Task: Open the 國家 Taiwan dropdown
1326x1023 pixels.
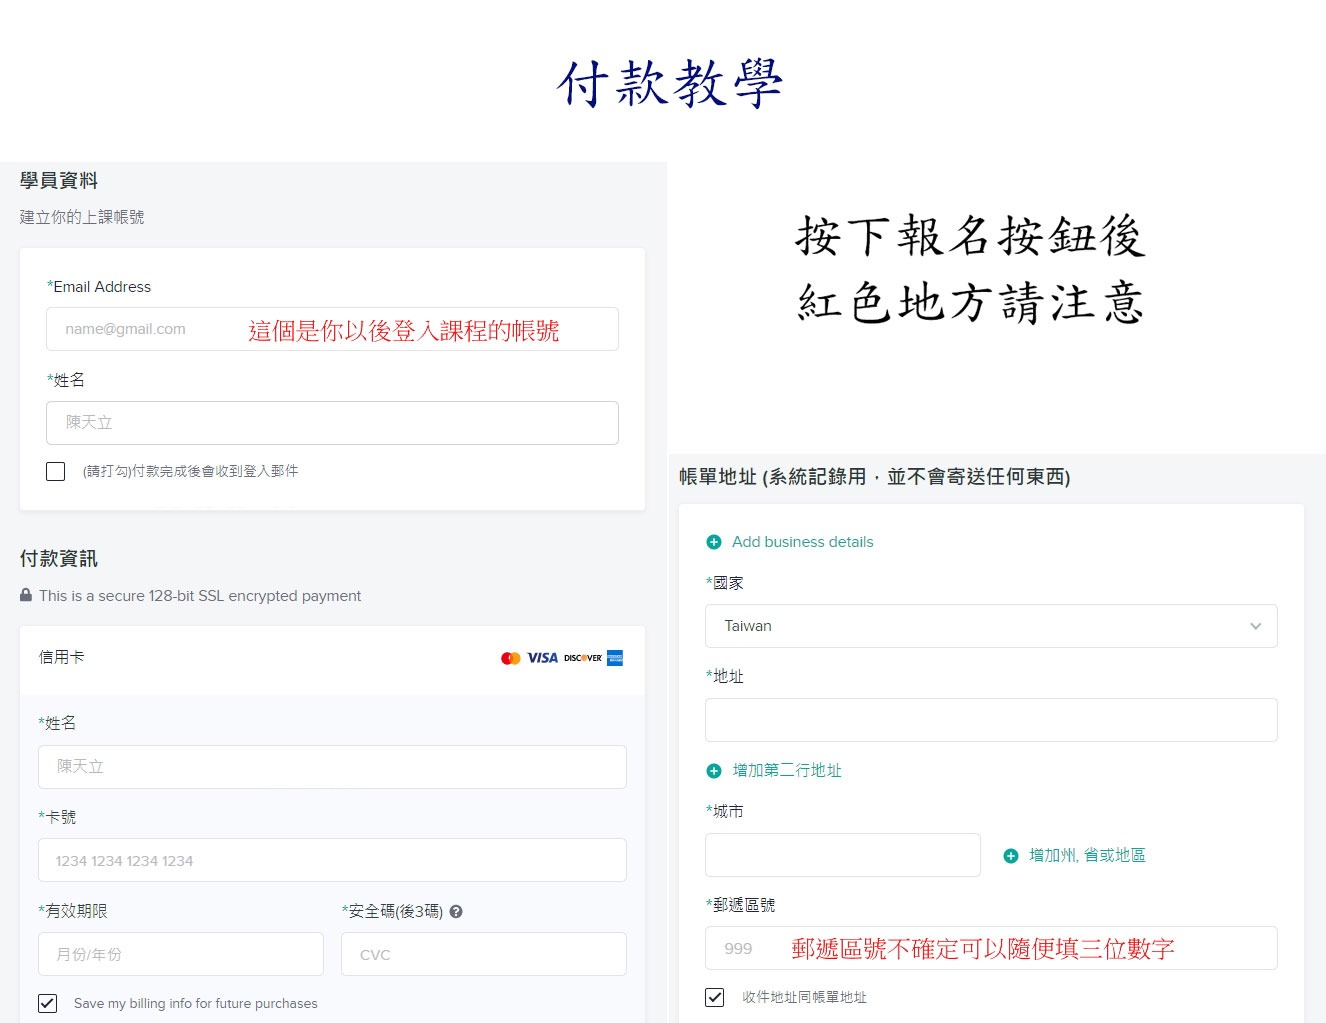Action: [991, 626]
